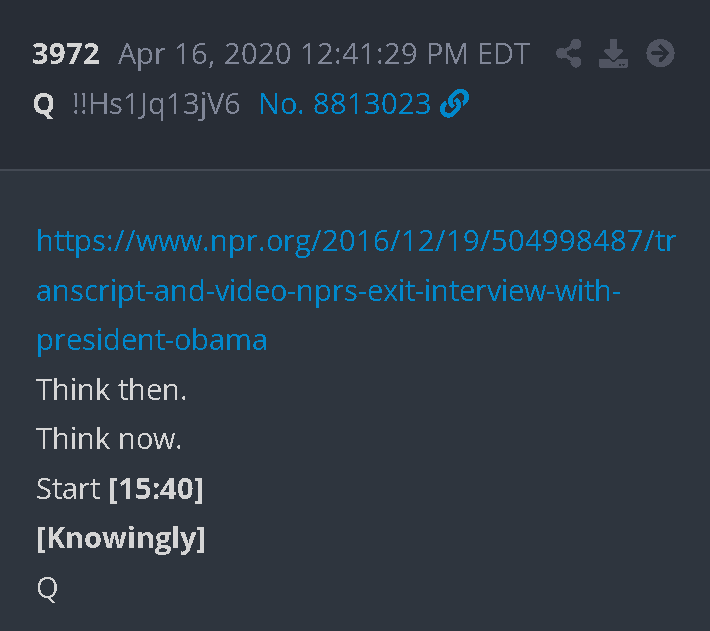Select the bold [15:40] time marker
Image resolution: width=710 pixels, height=631 pixels.
(156, 489)
